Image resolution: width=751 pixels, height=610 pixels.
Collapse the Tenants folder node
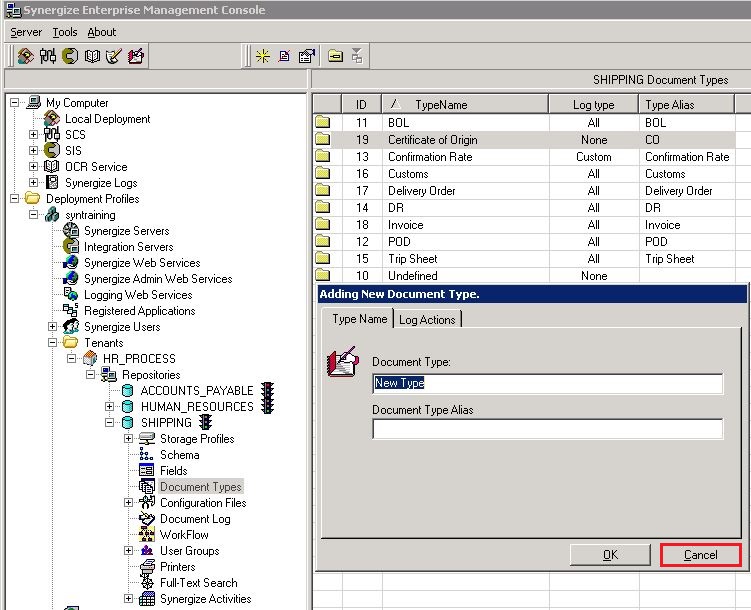pyautogui.click(x=53, y=342)
